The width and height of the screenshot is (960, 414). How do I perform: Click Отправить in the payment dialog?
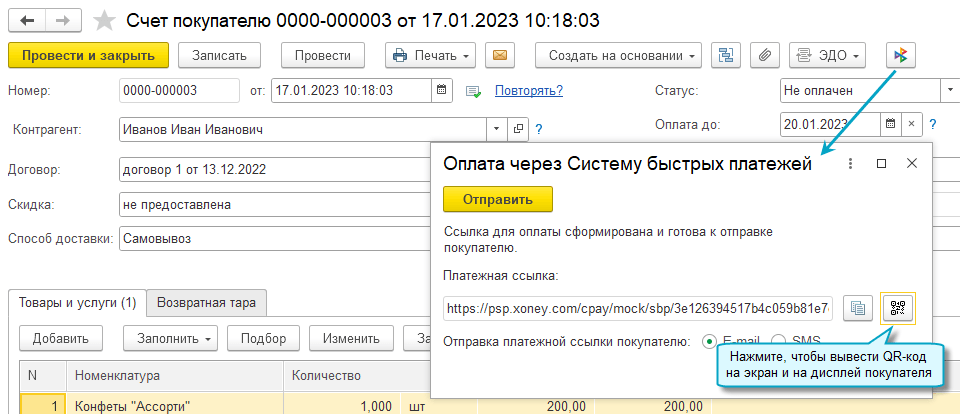point(498,200)
